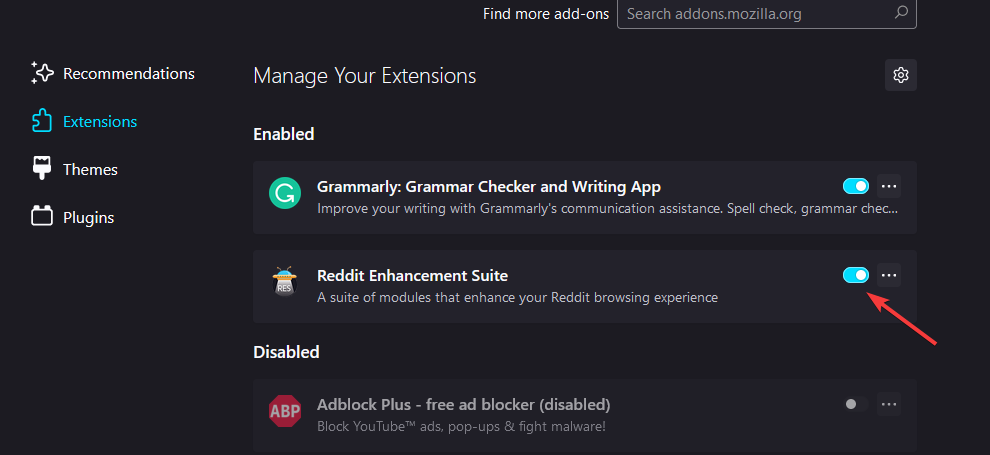Open Grammarly's three-dot more options menu

tap(889, 186)
